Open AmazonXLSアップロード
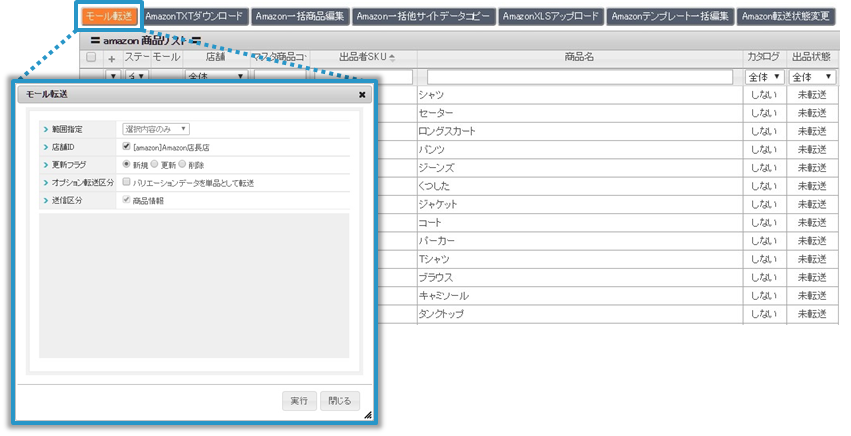The image size is (851, 436). [x=551, y=16]
